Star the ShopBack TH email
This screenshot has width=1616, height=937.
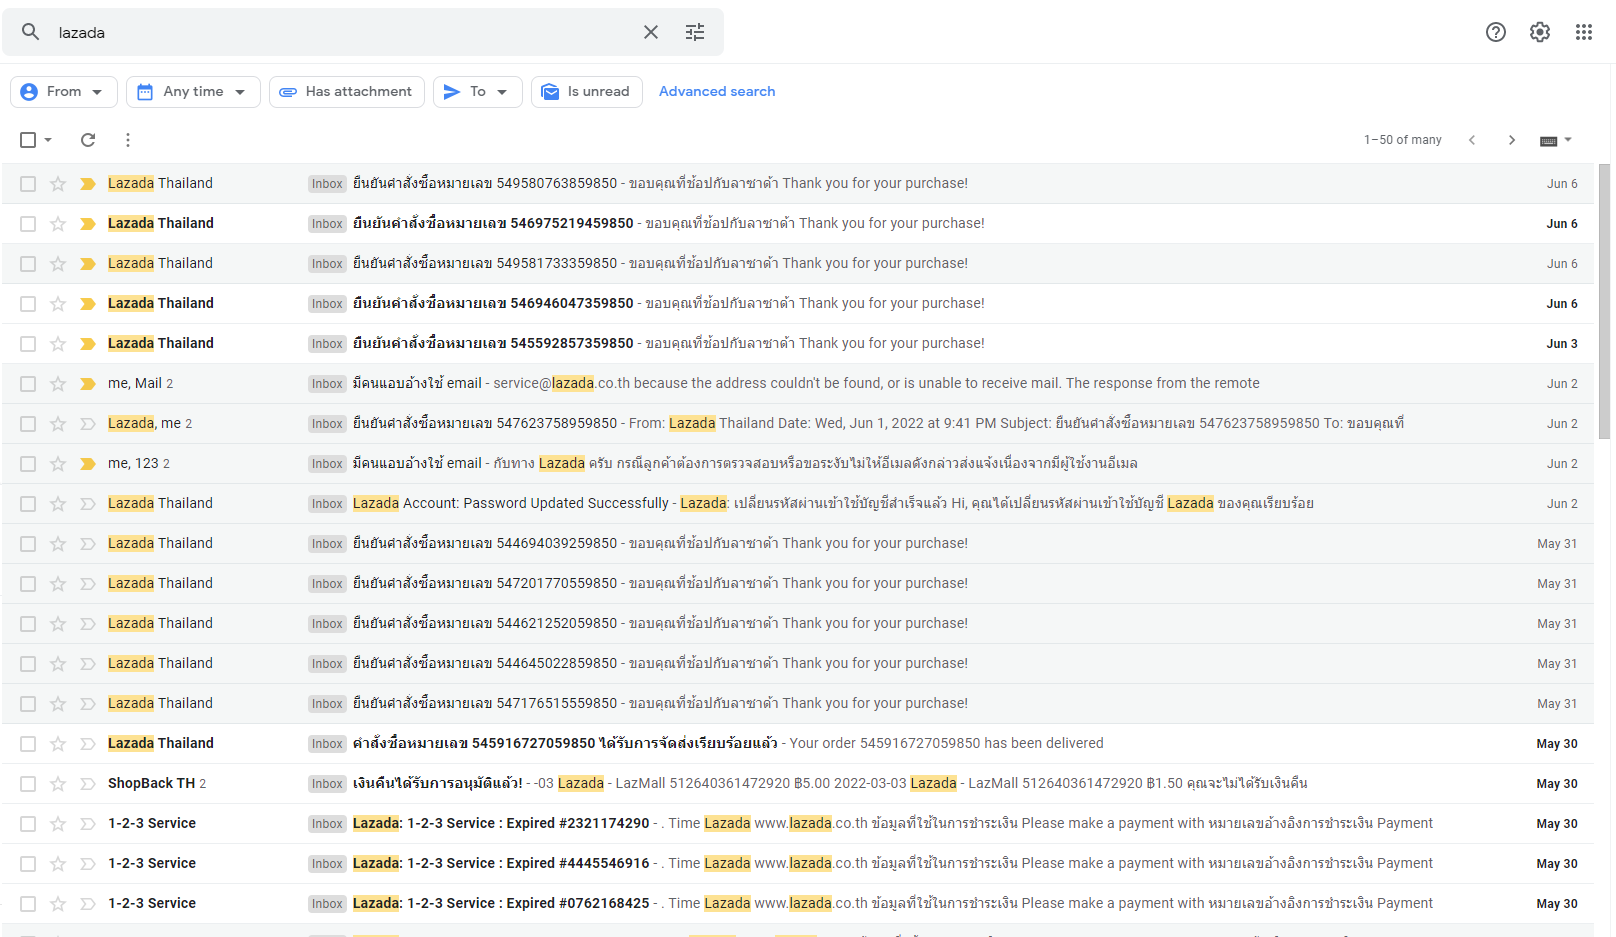(x=58, y=784)
